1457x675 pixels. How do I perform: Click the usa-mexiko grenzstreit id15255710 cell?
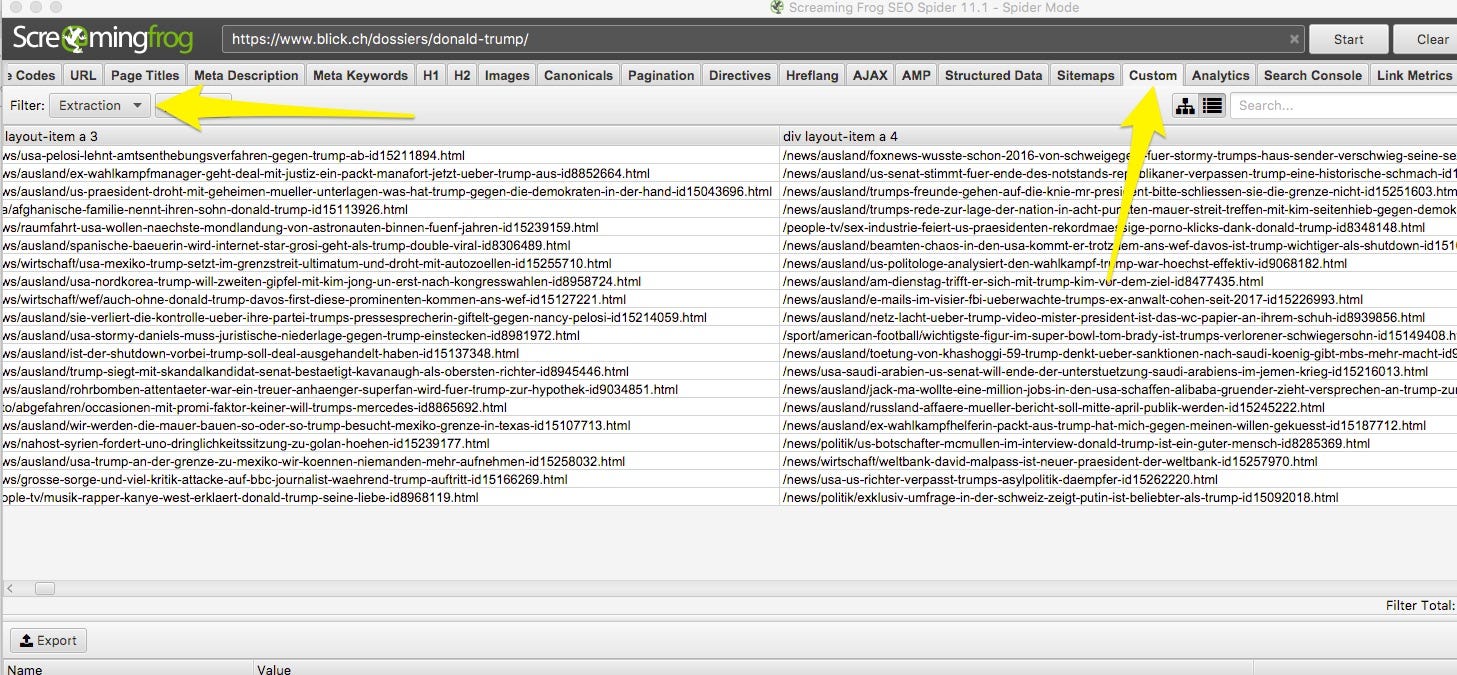(391, 263)
